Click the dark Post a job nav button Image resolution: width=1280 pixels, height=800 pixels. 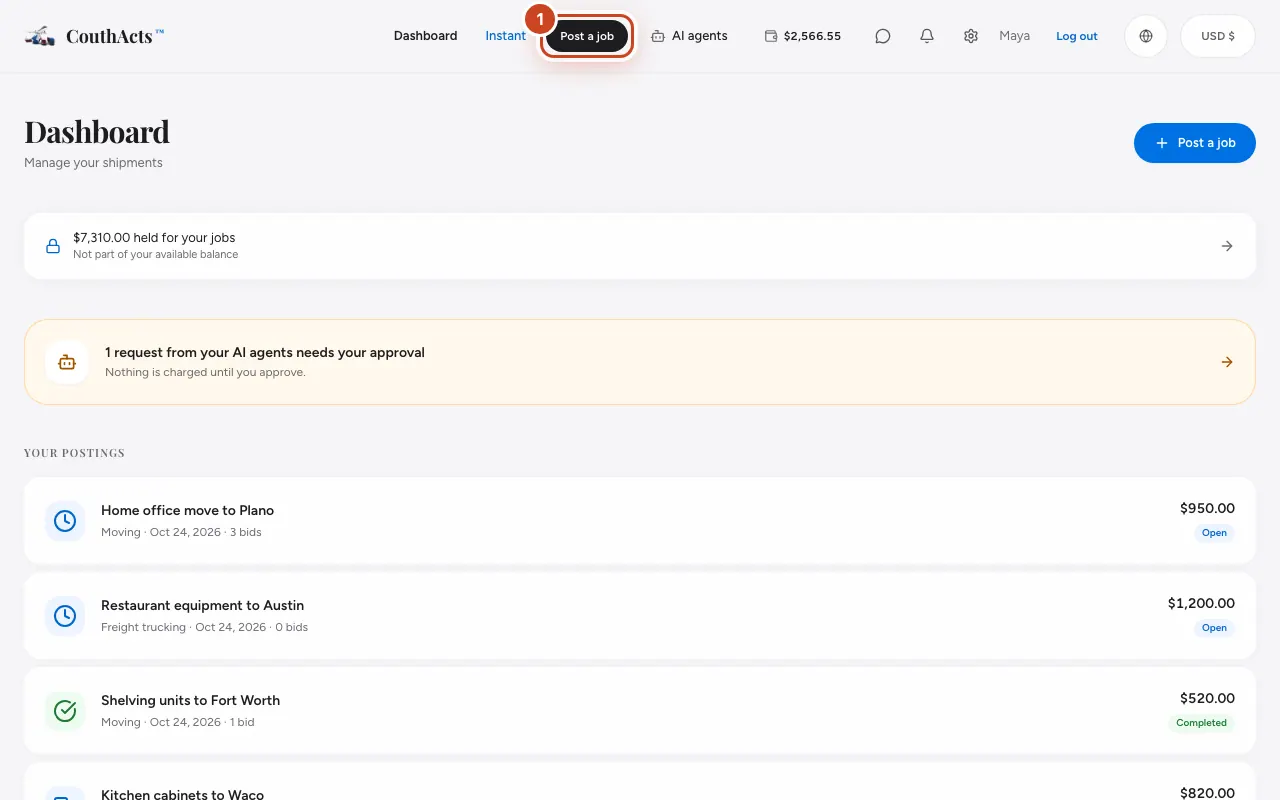(x=587, y=36)
